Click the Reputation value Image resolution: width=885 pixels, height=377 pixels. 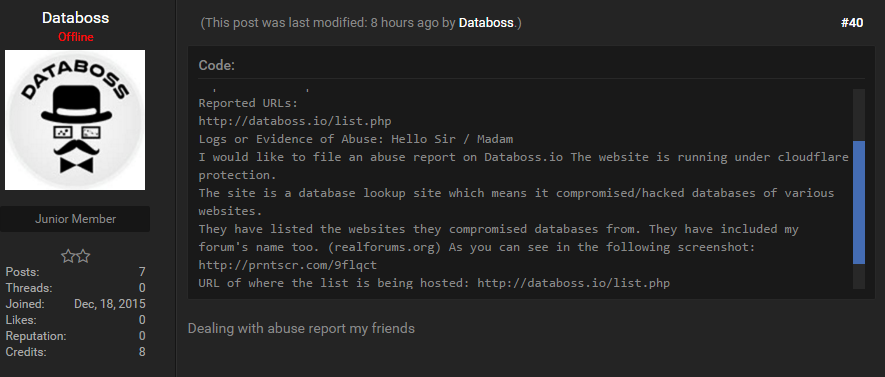coord(142,336)
